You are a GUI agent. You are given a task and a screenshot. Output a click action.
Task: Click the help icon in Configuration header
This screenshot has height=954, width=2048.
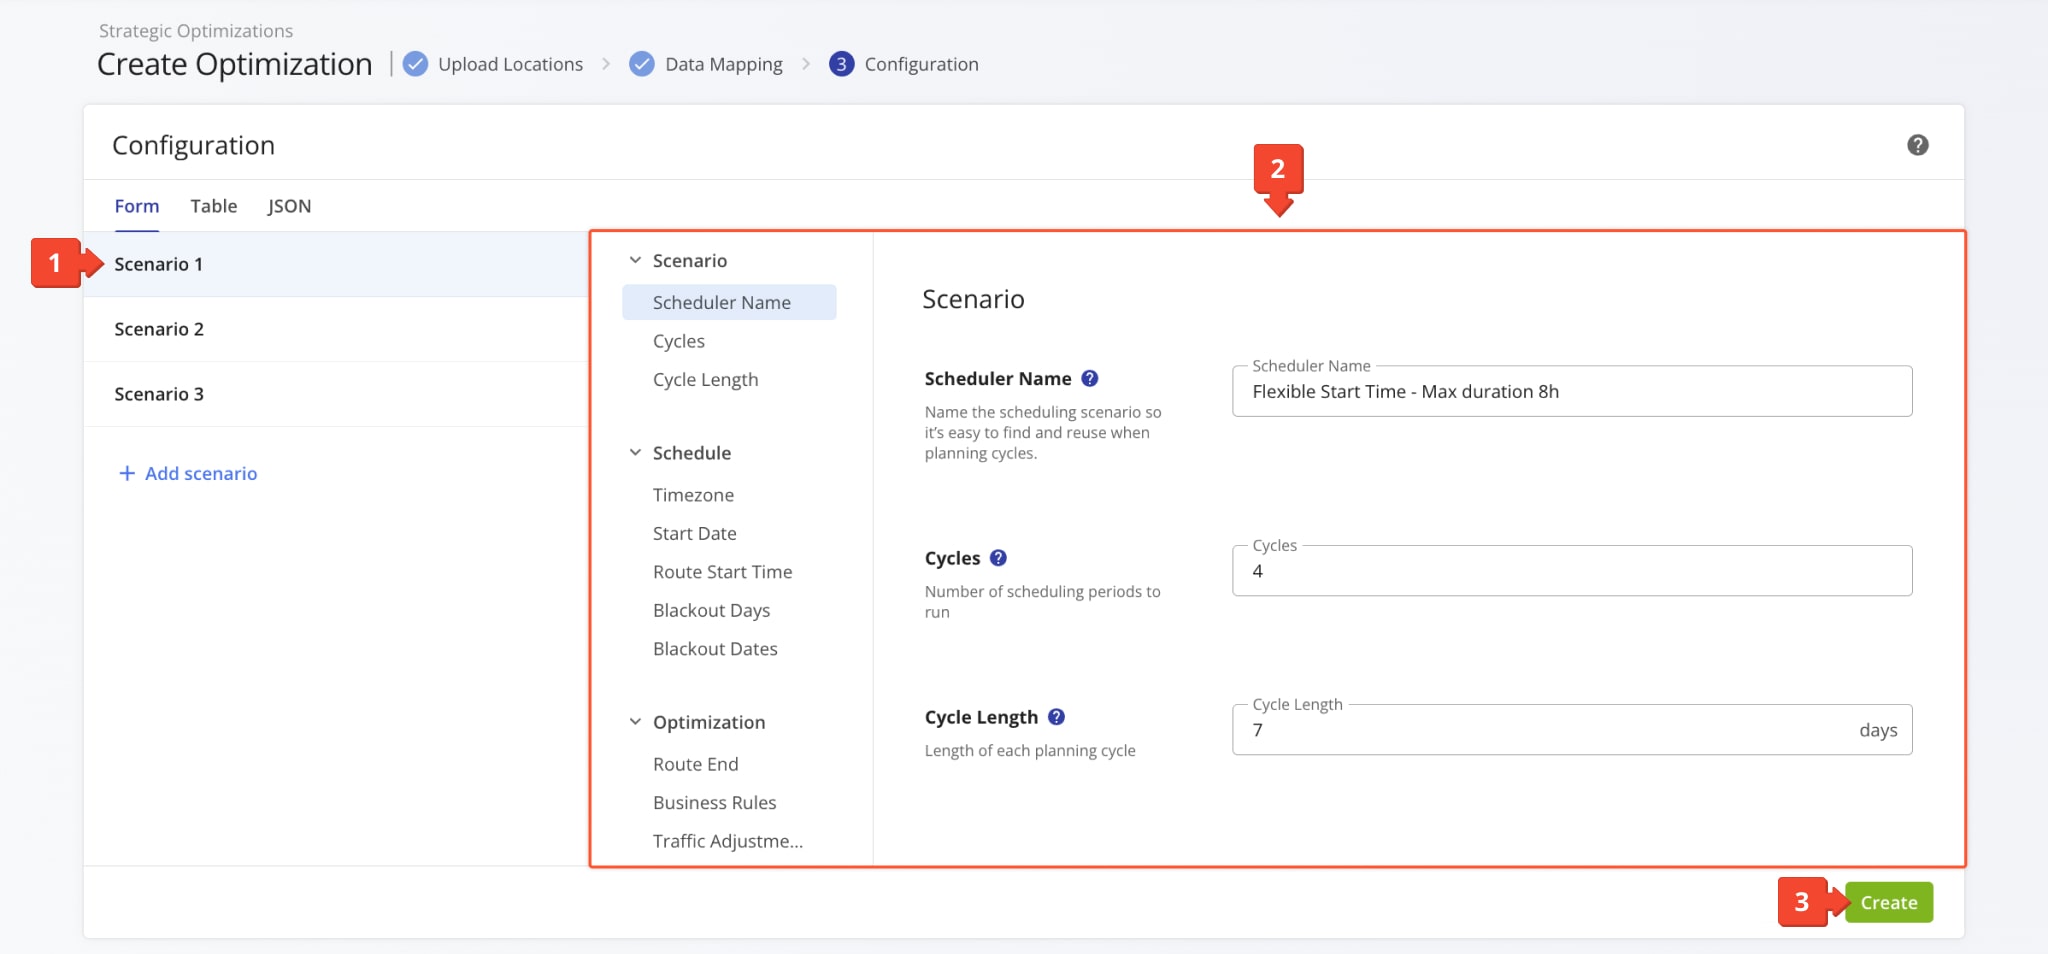[1917, 145]
